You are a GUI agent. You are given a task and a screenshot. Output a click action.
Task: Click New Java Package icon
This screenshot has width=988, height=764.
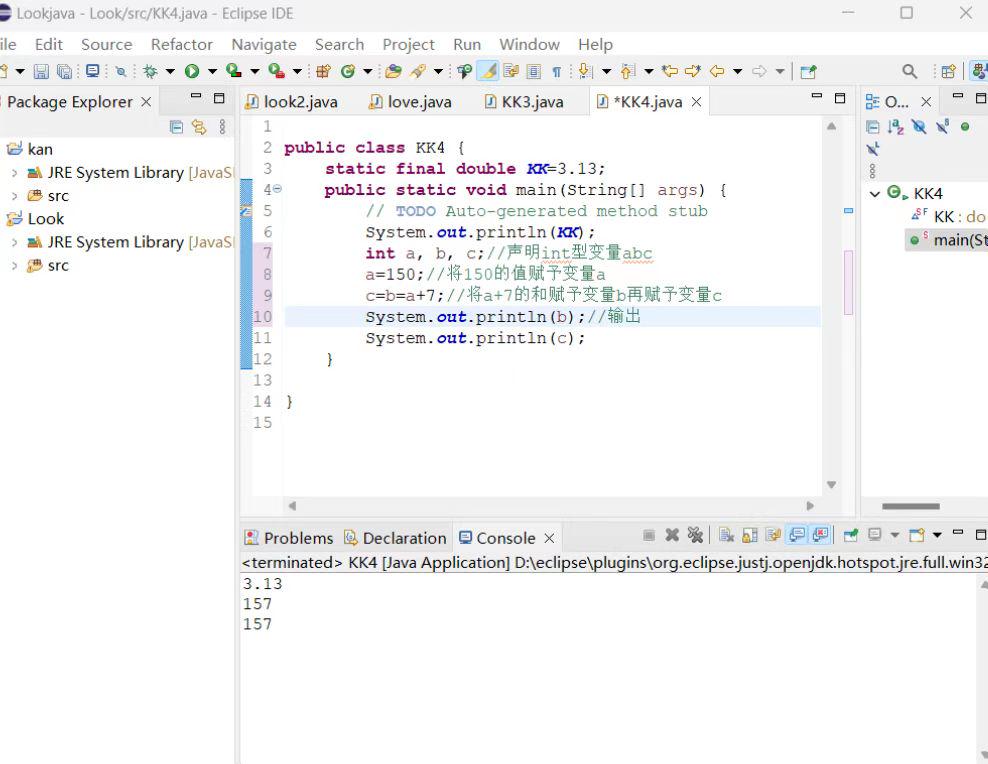323,71
